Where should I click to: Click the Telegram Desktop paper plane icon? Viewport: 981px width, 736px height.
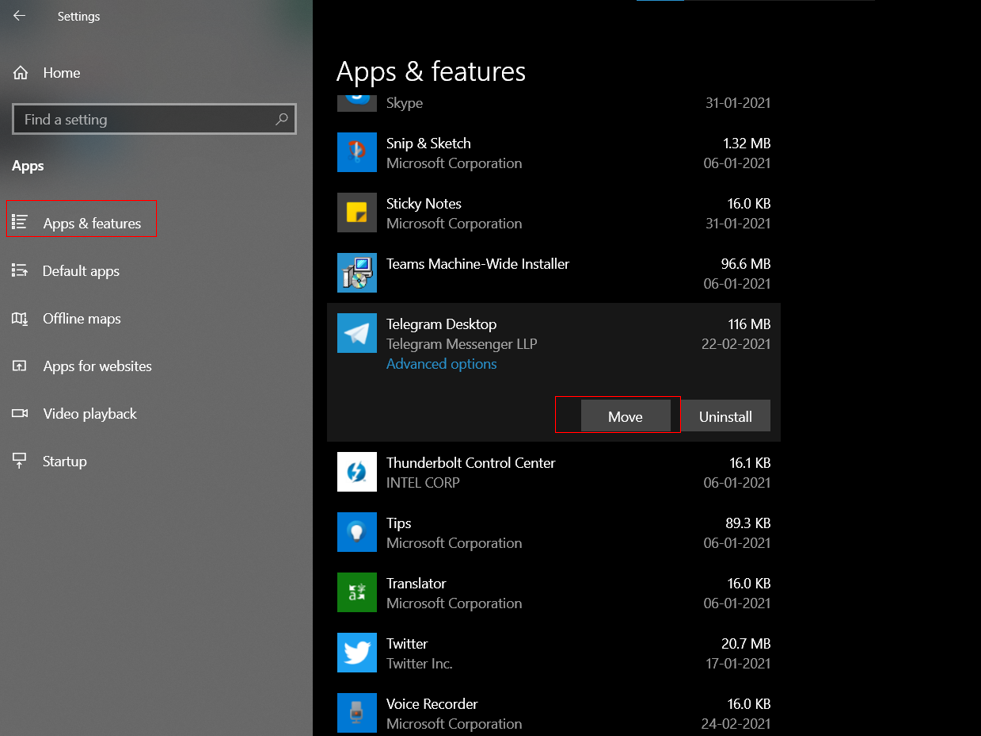357,333
